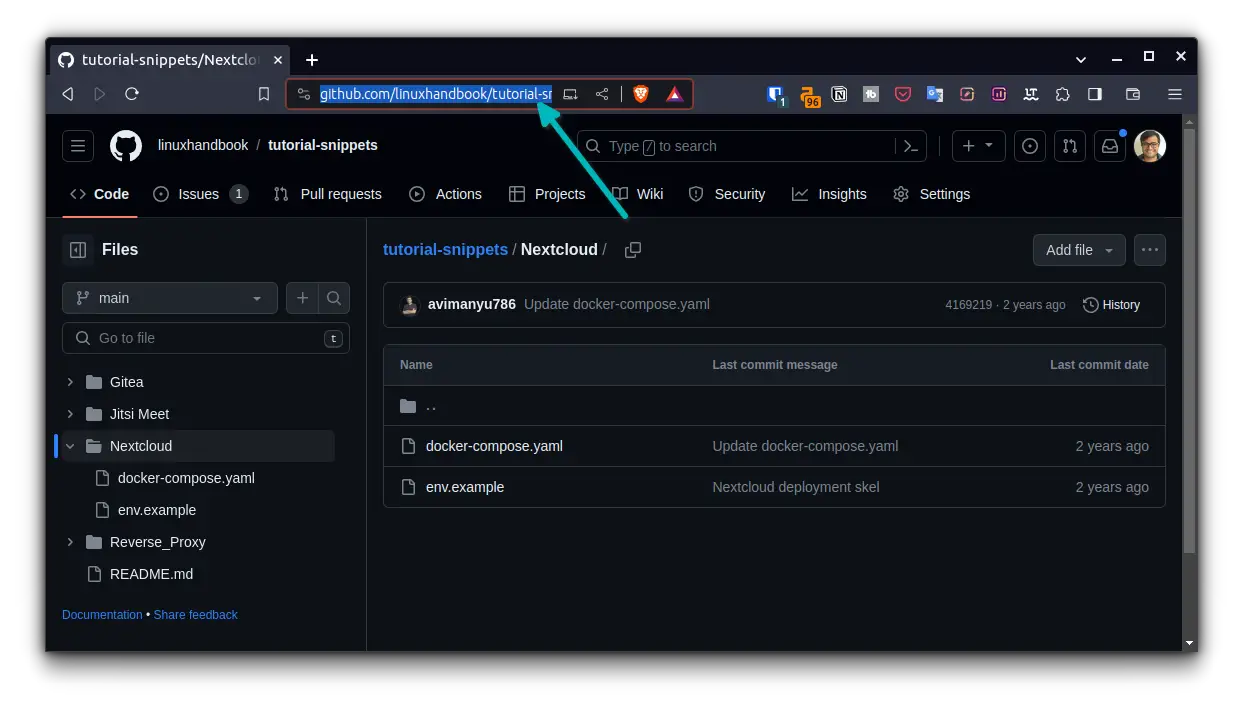Open docker-compose.yaml in file table
The height and width of the screenshot is (715, 1243).
(494, 446)
